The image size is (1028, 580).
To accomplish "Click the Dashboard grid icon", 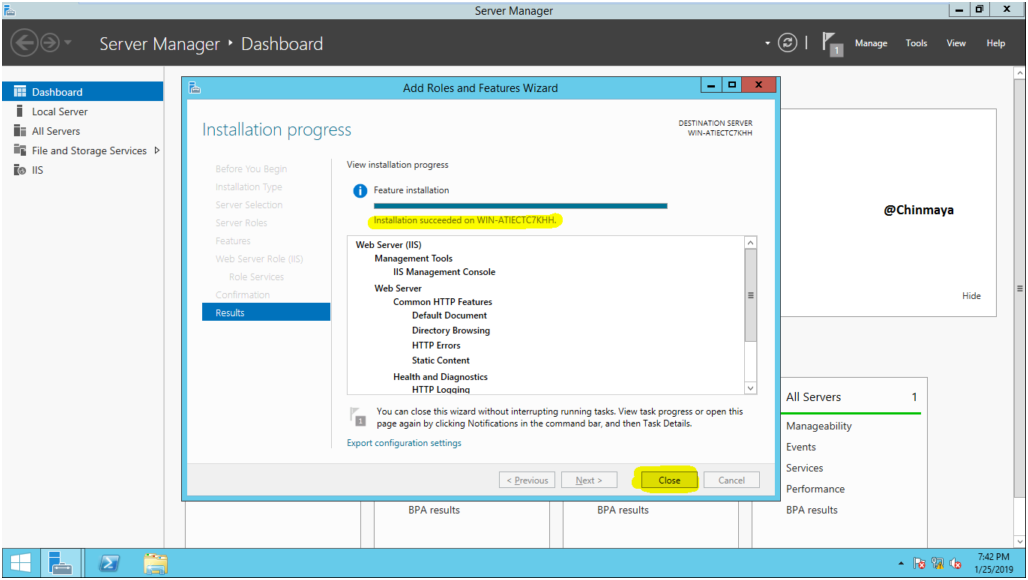I will [x=20, y=91].
